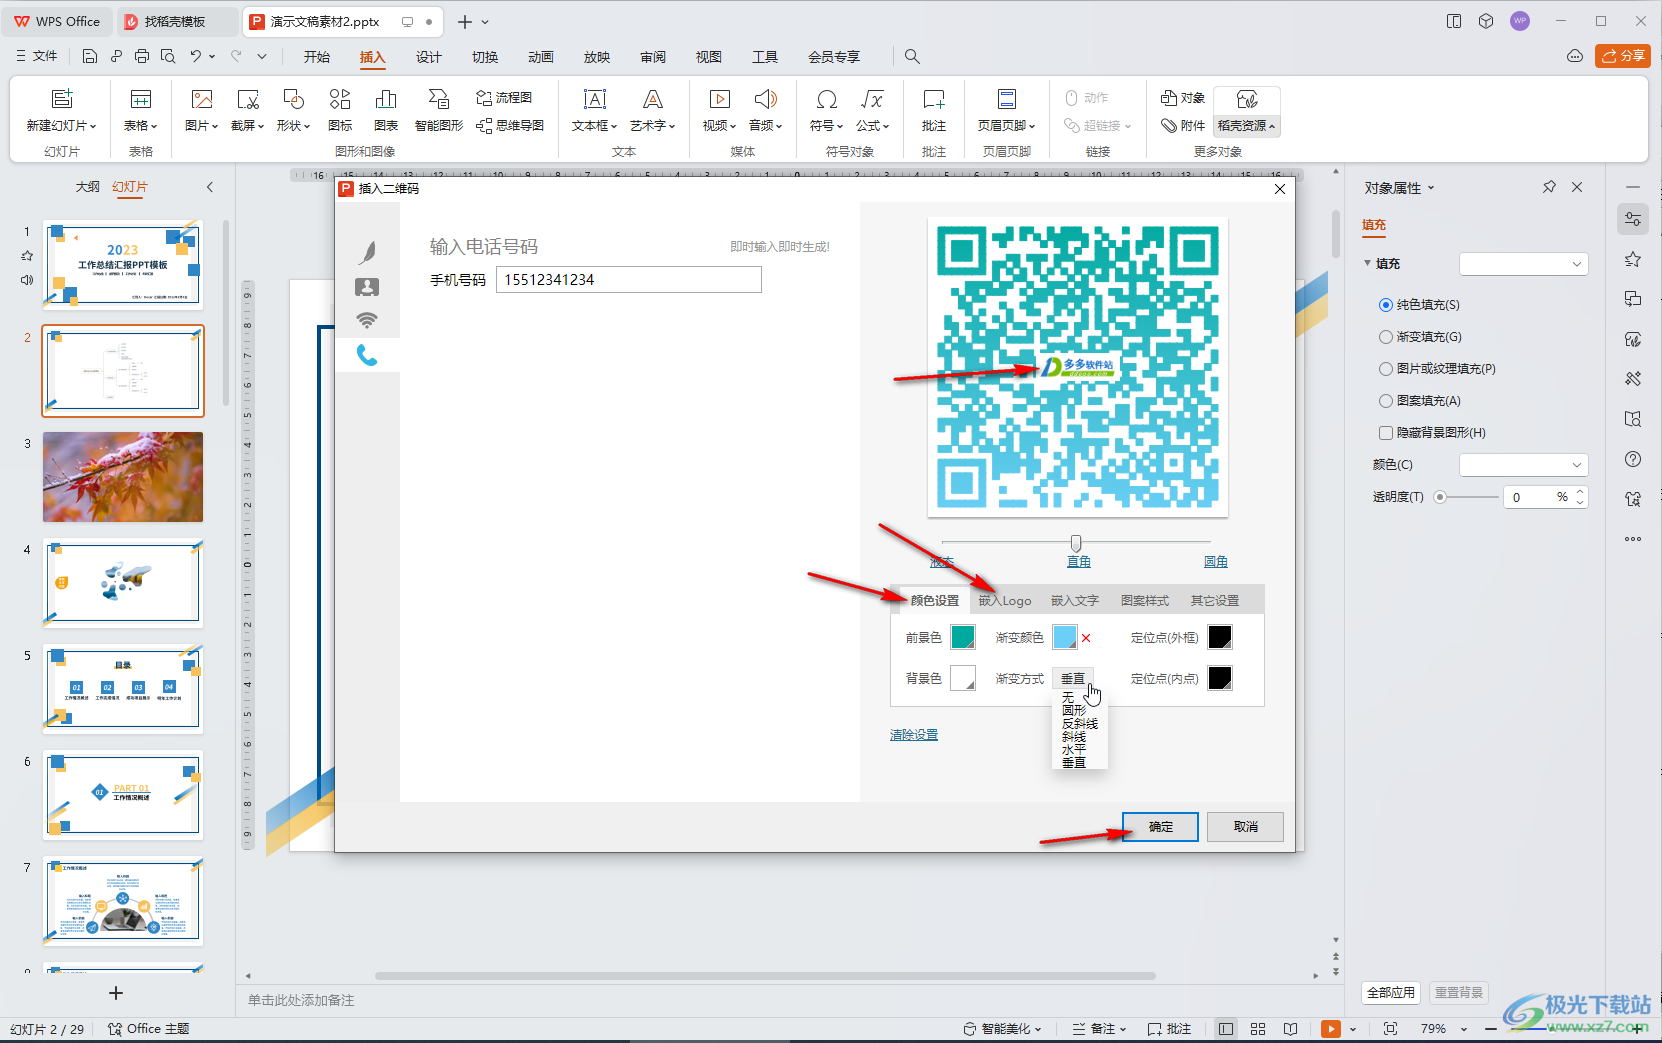Choose 水平 from the gradient style list
Viewport: 1662px width, 1043px height.
(x=1074, y=750)
